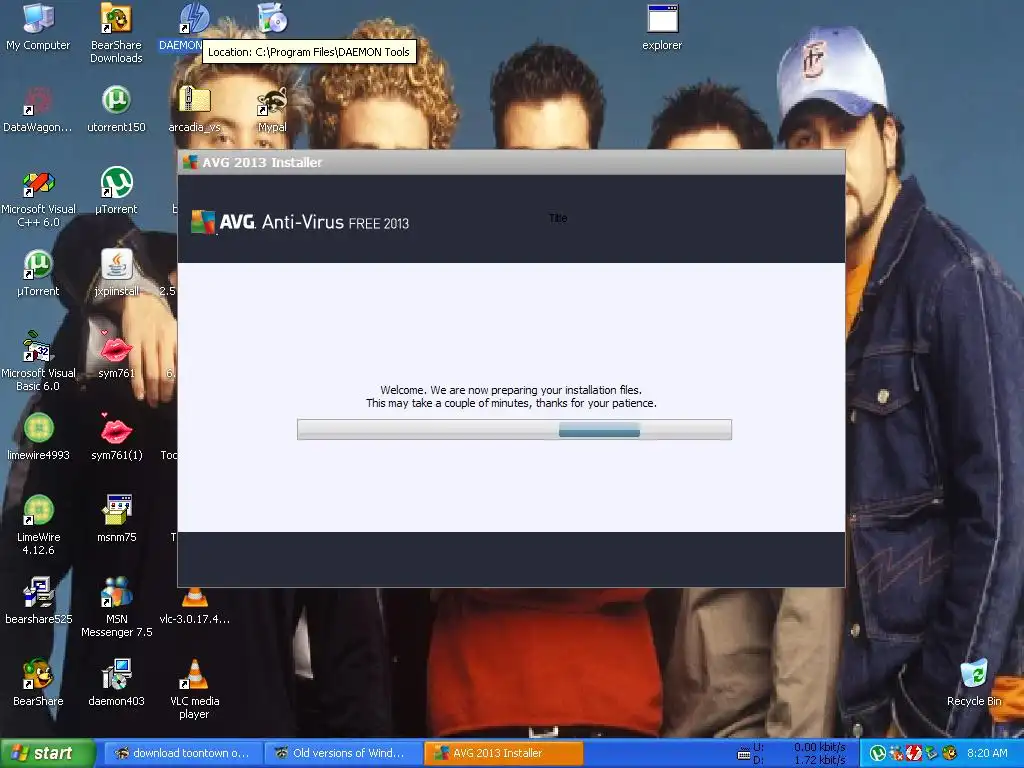1024x768 pixels.
Task: Click the MSN Messenger tray icon
Action: (x=896, y=753)
